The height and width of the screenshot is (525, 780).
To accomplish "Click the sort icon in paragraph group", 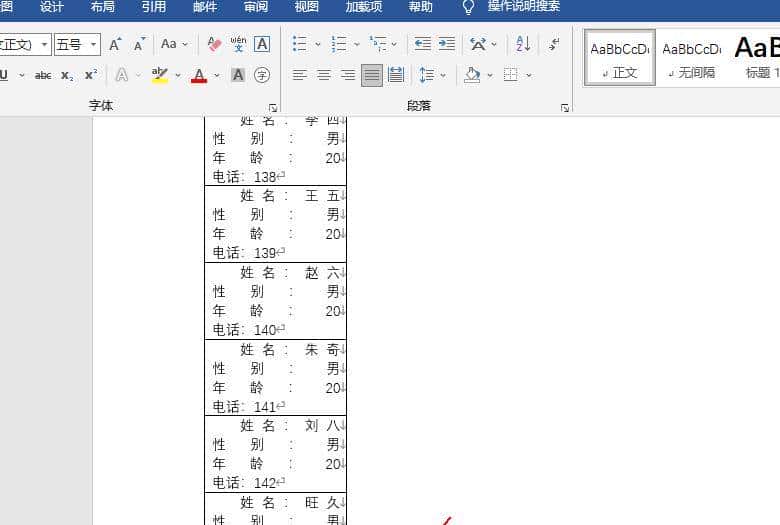I will tap(523, 44).
